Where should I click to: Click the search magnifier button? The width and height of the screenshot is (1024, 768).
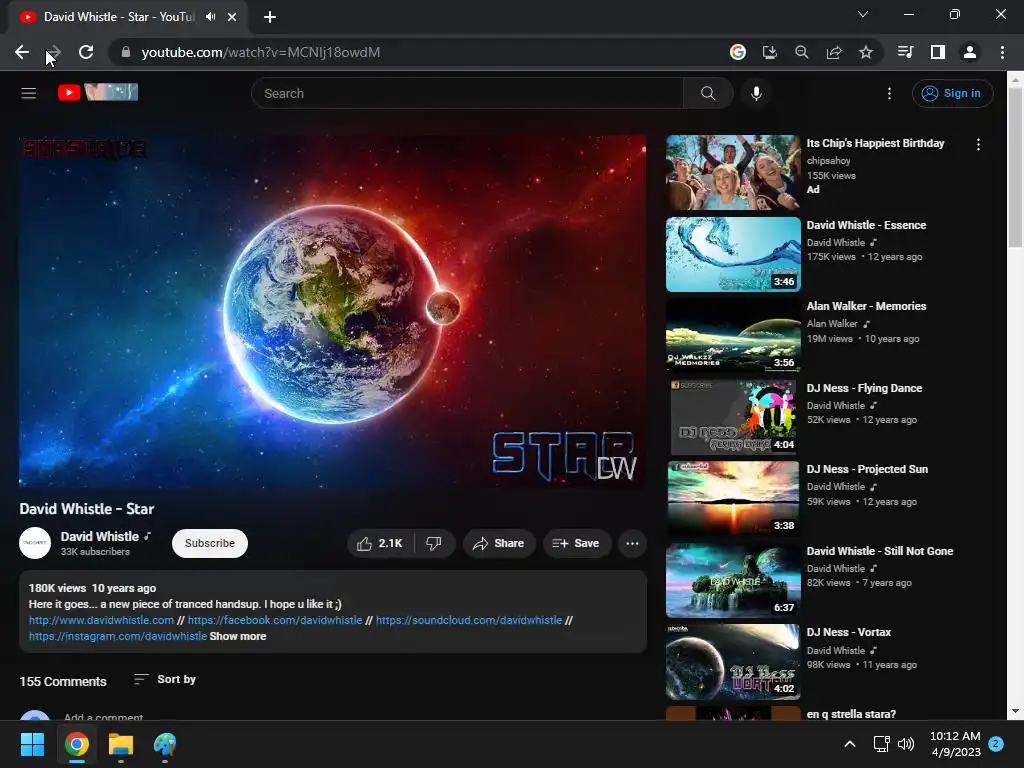coord(708,93)
